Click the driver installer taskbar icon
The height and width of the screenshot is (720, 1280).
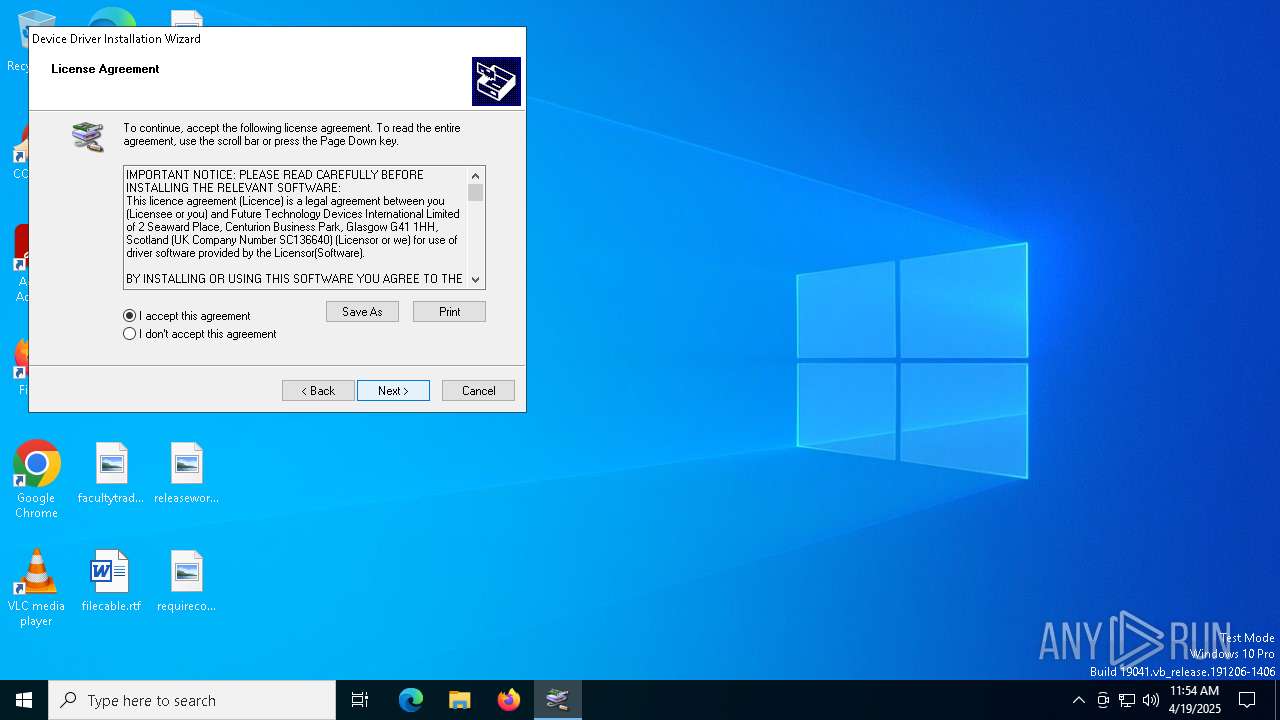tap(558, 700)
